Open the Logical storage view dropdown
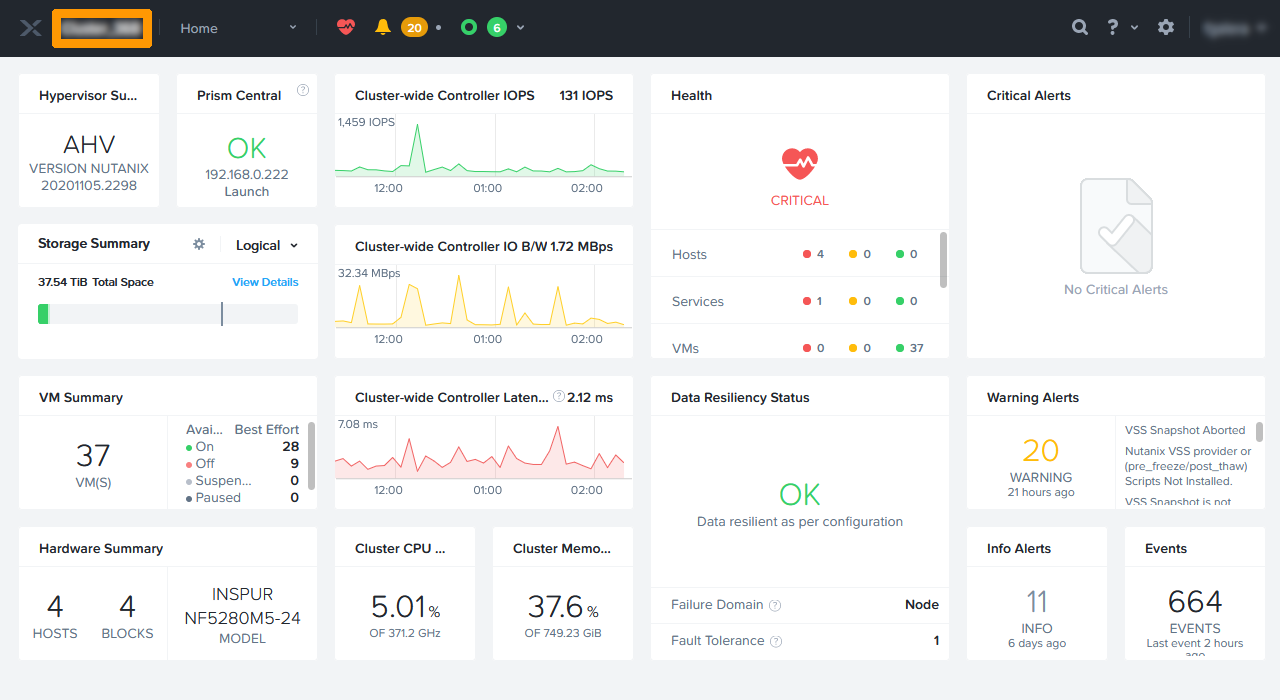The width and height of the screenshot is (1280, 700). [267, 245]
